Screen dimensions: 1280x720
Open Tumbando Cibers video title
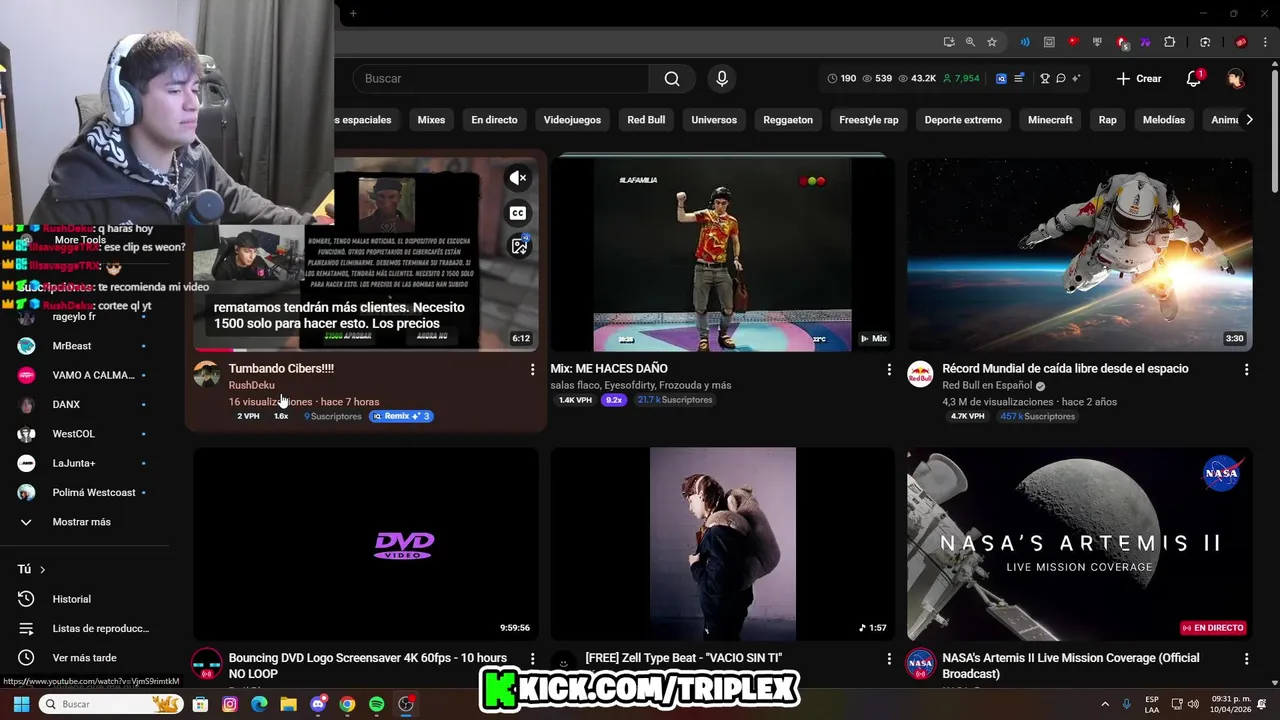281,369
